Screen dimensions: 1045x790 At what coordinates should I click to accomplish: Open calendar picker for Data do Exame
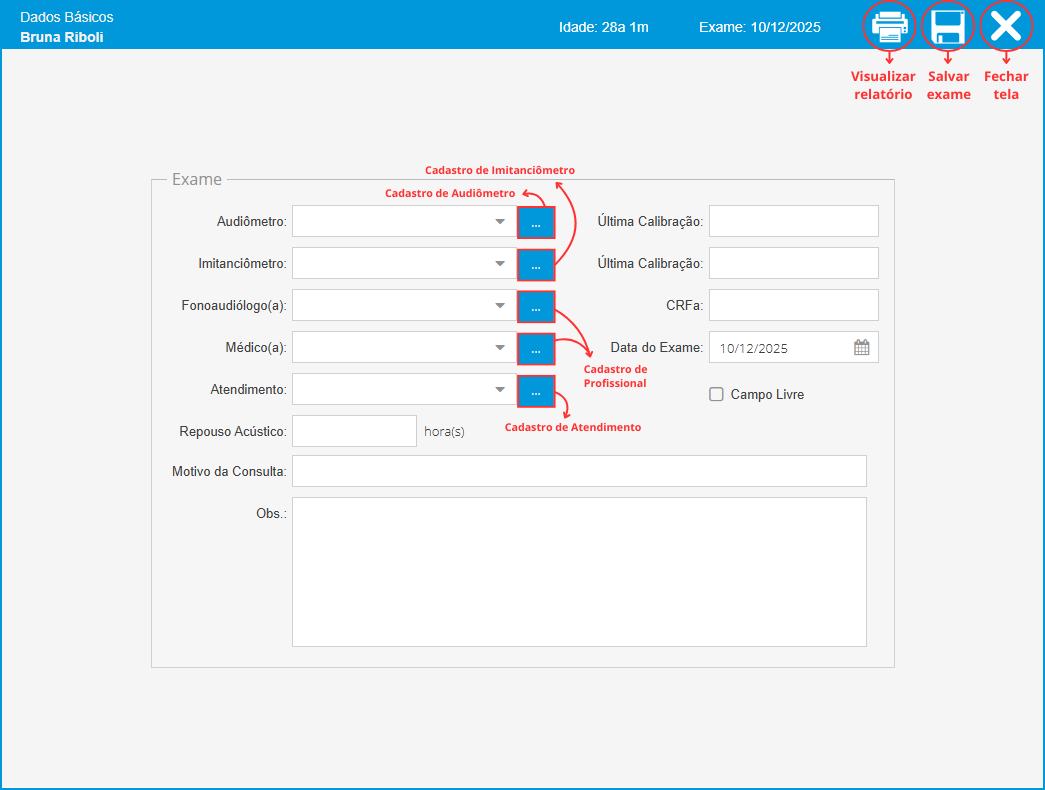pos(861,348)
